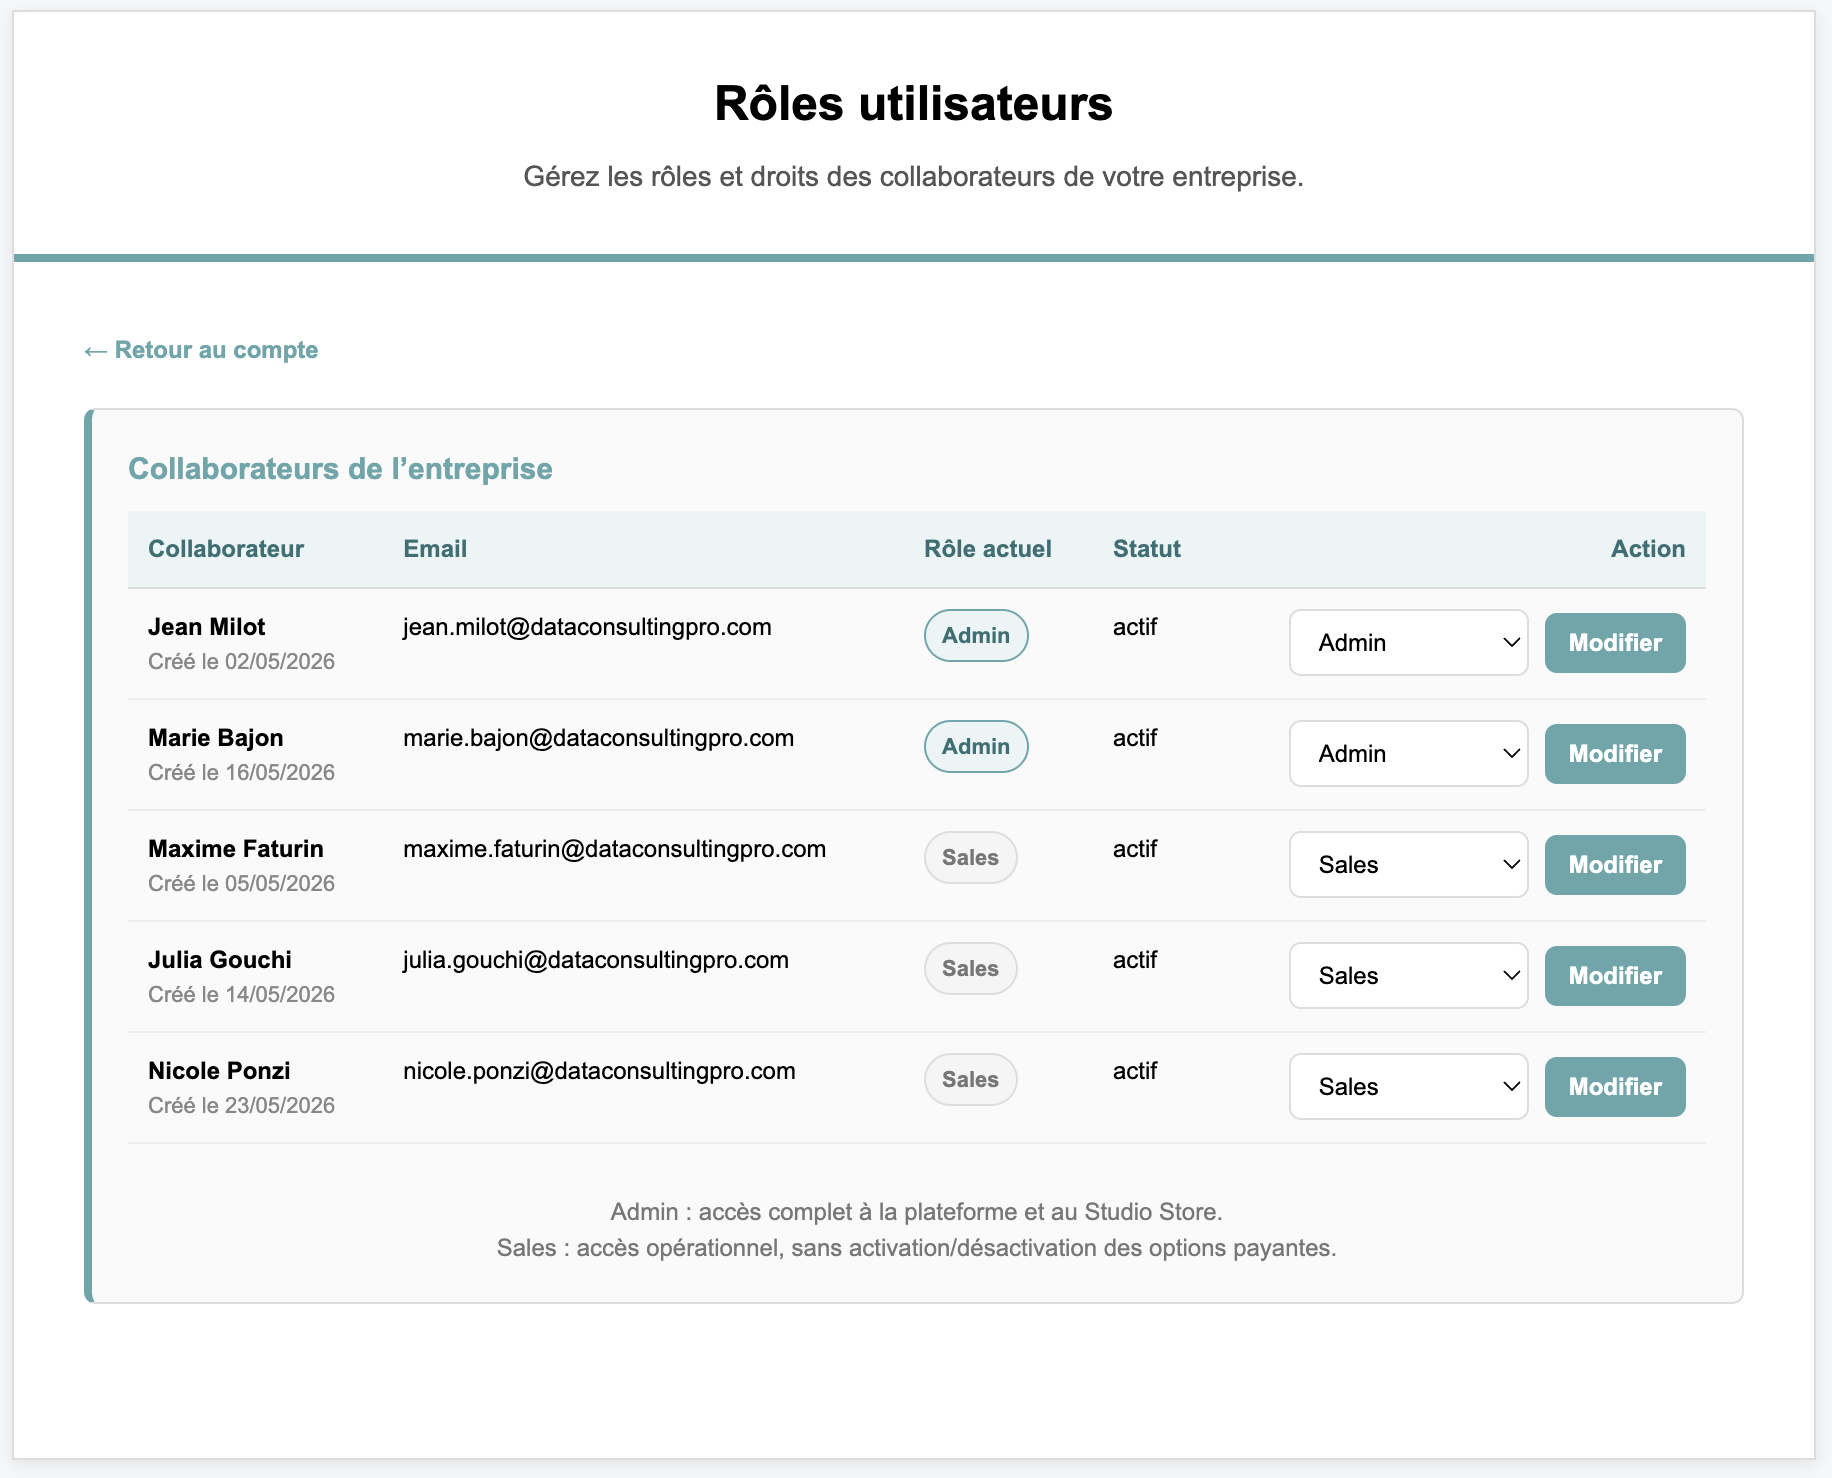This screenshot has width=1832, height=1478.
Task: Click Créé le 14/05/2026 date
Action: tap(241, 995)
